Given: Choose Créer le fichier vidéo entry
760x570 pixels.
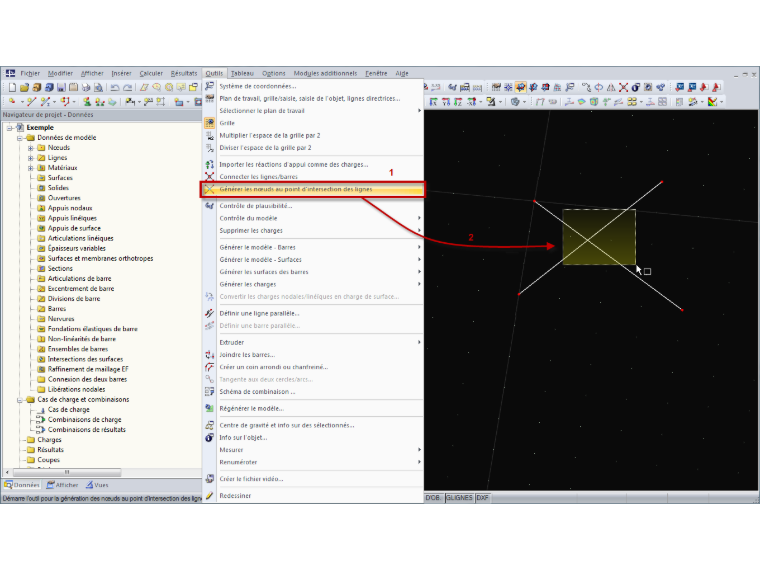Looking at the screenshot, I should 313,479.
